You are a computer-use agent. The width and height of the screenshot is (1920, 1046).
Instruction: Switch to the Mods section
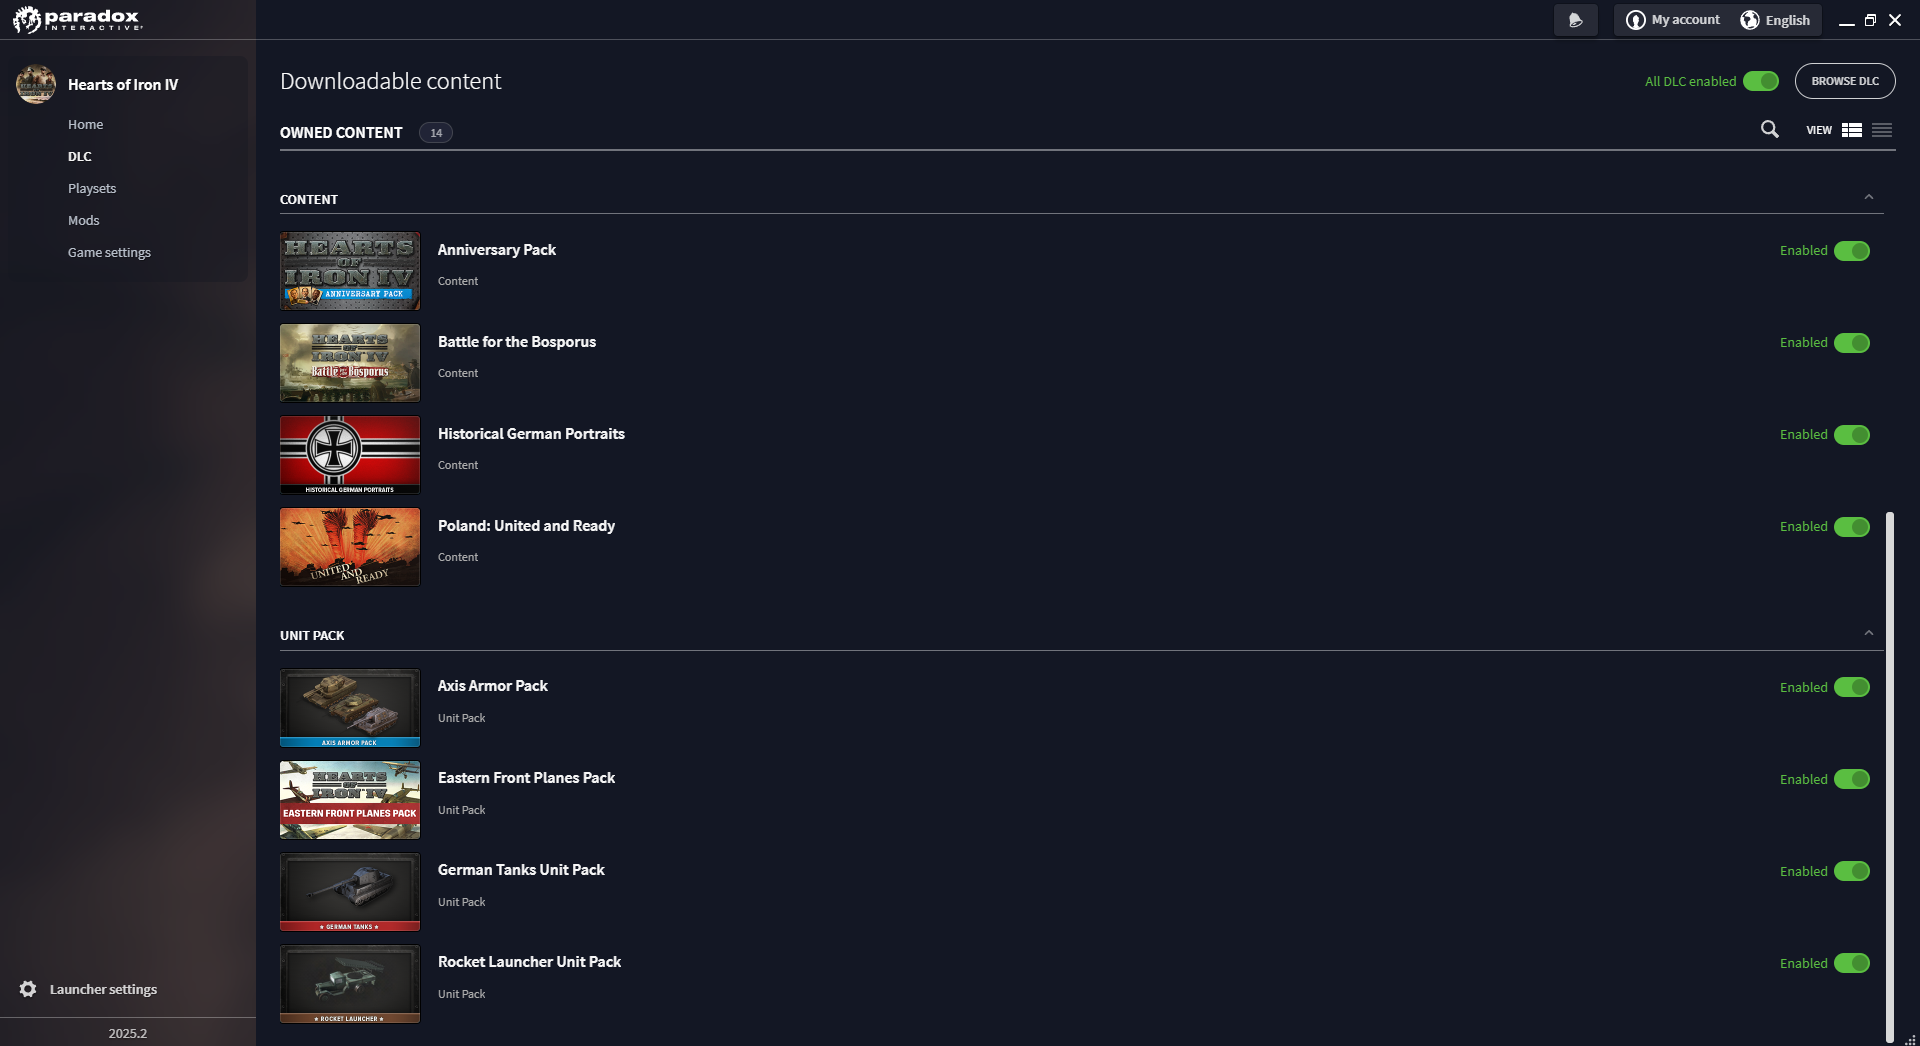84,220
